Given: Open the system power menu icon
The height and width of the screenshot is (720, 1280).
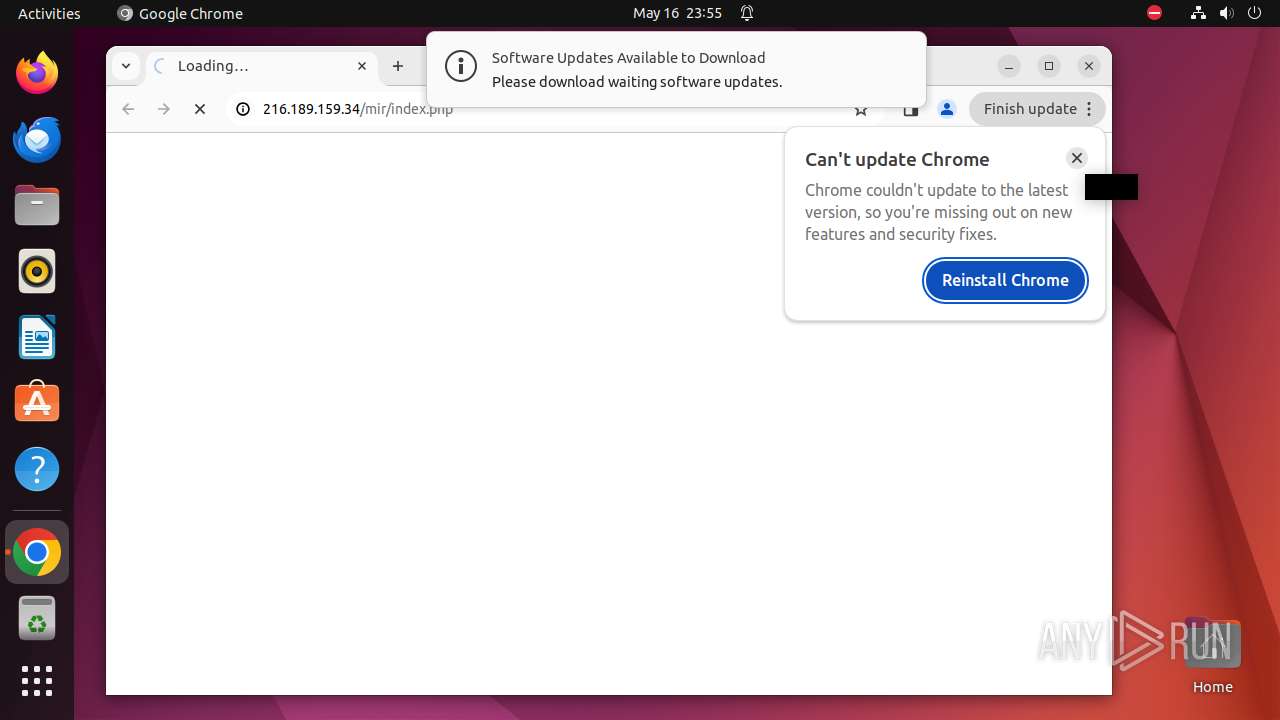Looking at the screenshot, I should 1254,13.
